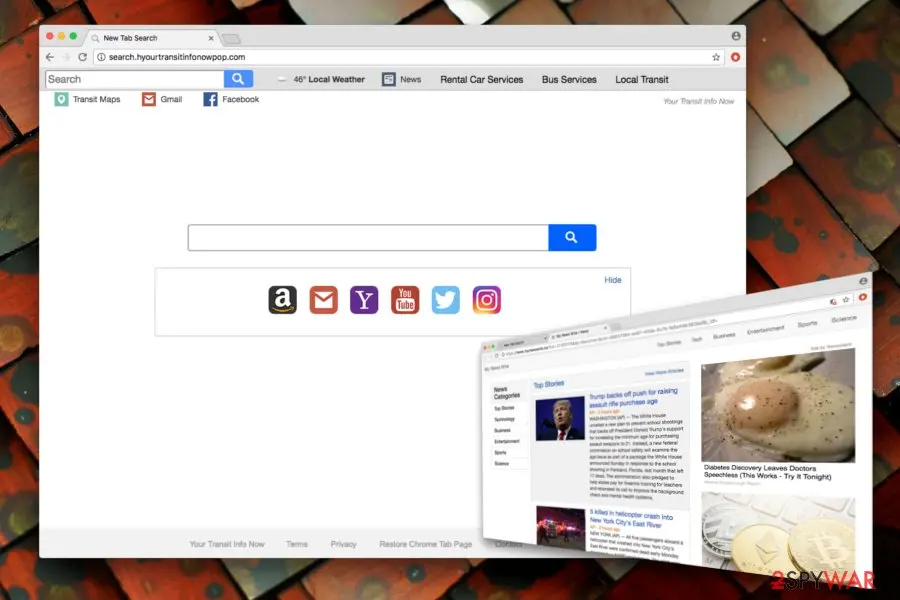Open the Terms footer link
The width and height of the screenshot is (900, 600).
297,544
